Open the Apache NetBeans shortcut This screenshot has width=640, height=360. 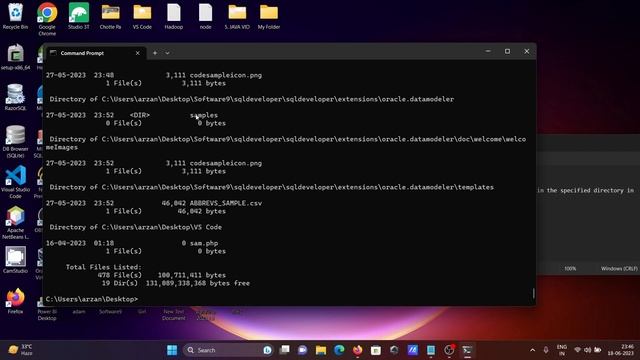point(16,222)
